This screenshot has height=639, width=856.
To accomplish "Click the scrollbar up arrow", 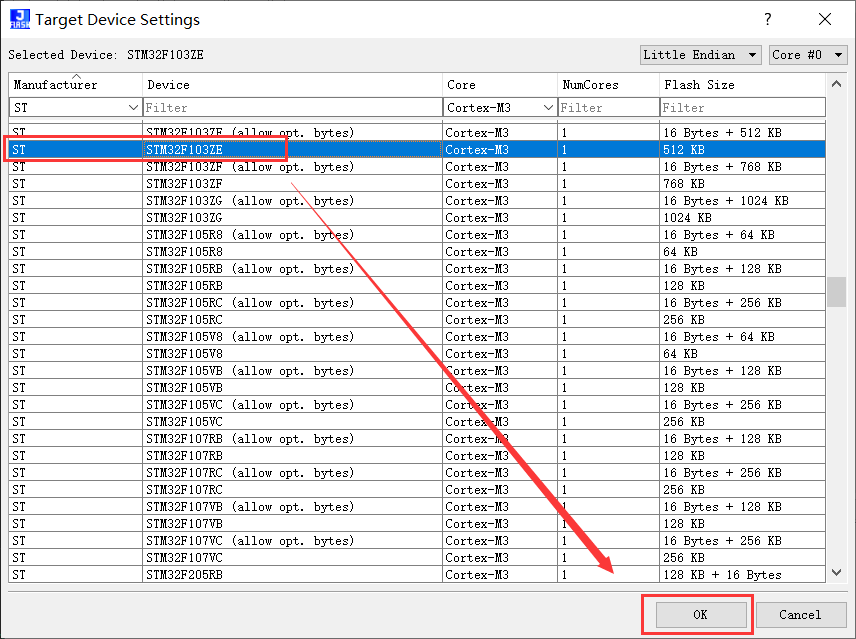I will pos(836,84).
